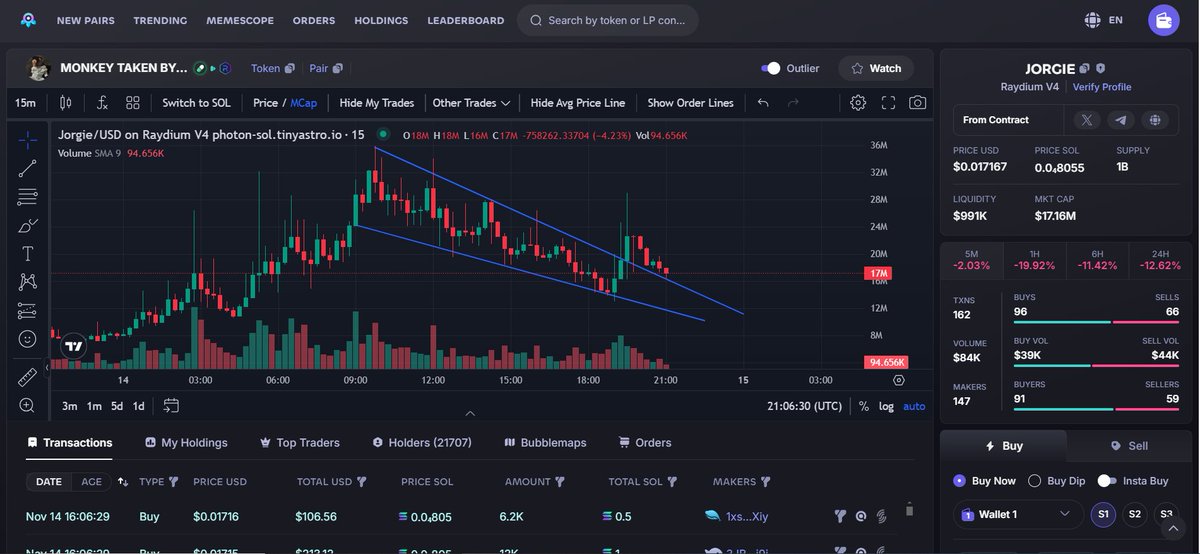Image resolution: width=1200 pixels, height=554 pixels.
Task: Open the Bubblemaps tab
Action: click(x=545, y=442)
